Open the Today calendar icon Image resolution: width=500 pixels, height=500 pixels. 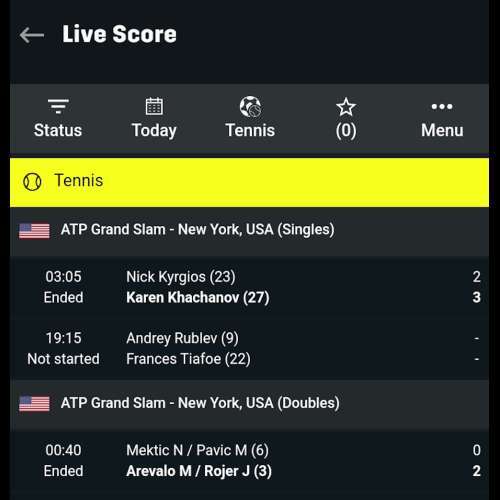(x=154, y=106)
